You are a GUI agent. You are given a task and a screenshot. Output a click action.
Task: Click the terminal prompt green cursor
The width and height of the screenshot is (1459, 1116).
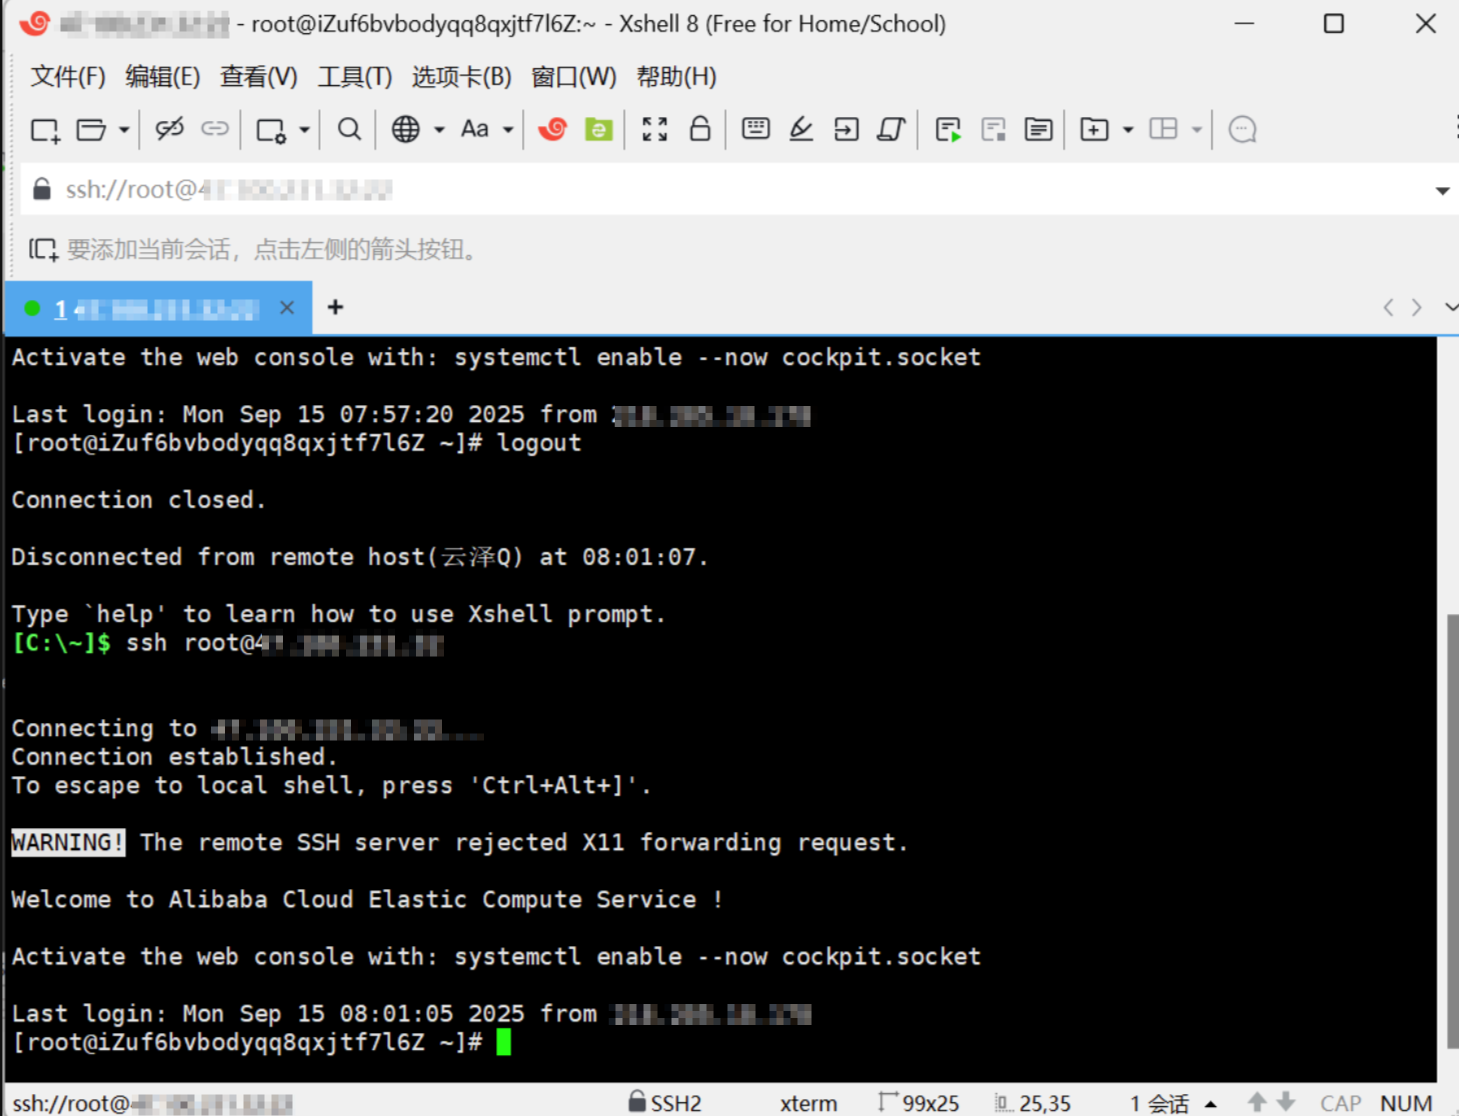pyautogui.click(x=504, y=1042)
